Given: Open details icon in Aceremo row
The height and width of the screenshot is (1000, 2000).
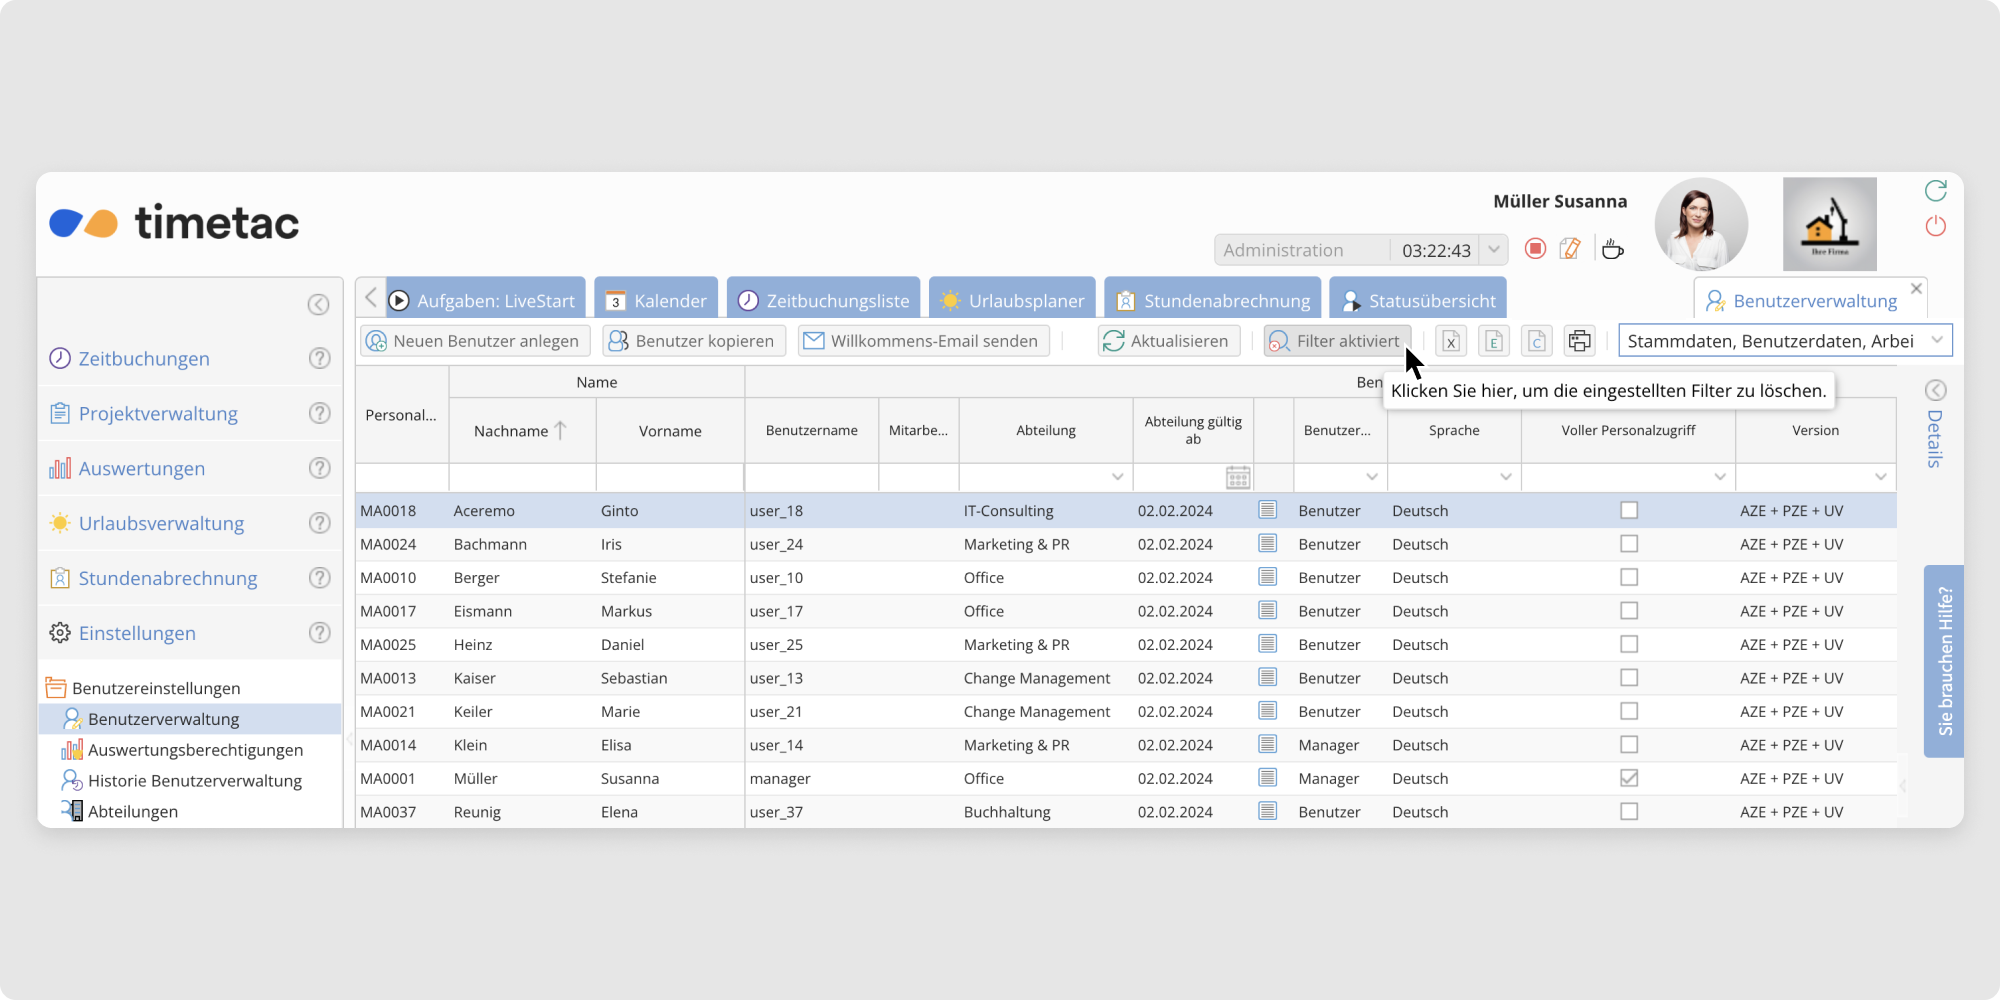Looking at the screenshot, I should pos(1268,510).
